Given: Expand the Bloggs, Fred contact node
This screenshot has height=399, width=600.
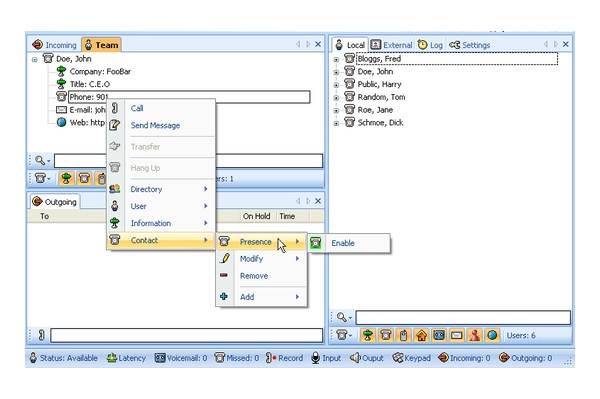Looking at the screenshot, I should [x=336, y=59].
